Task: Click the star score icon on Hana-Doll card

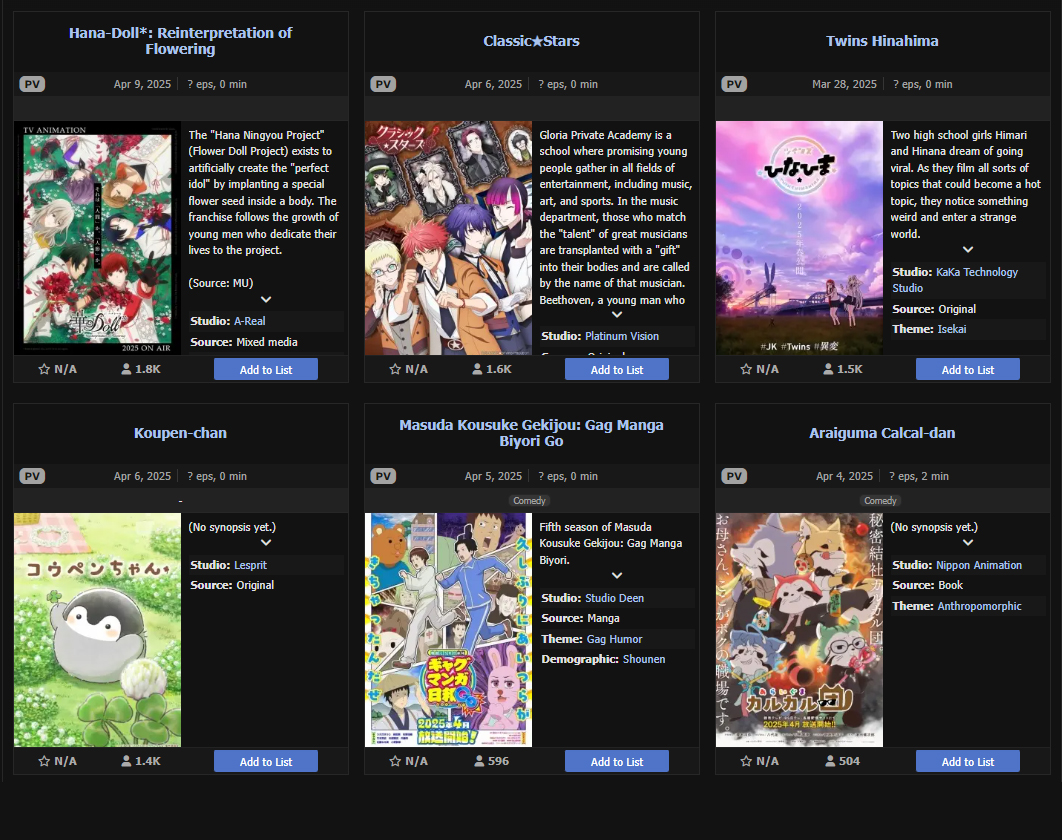Action: point(44,369)
